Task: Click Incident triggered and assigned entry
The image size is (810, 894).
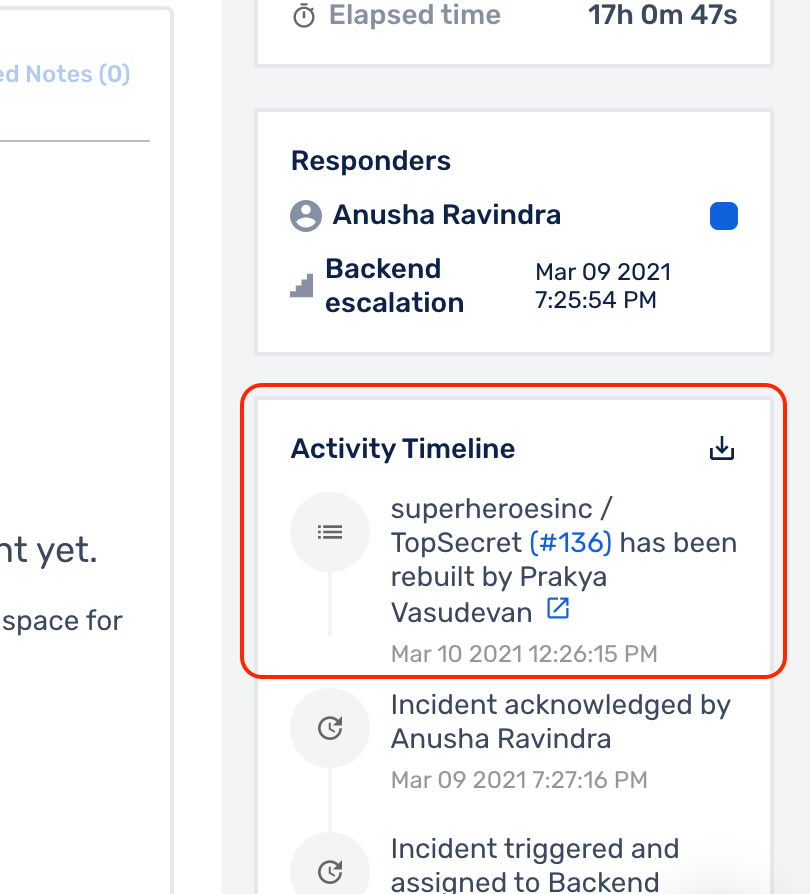Action: (535, 865)
